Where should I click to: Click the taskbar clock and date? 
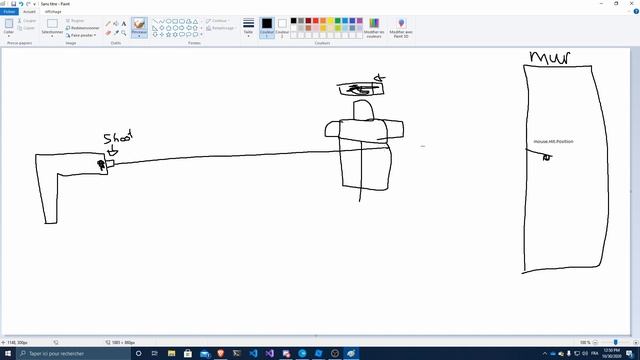[x=611, y=353]
